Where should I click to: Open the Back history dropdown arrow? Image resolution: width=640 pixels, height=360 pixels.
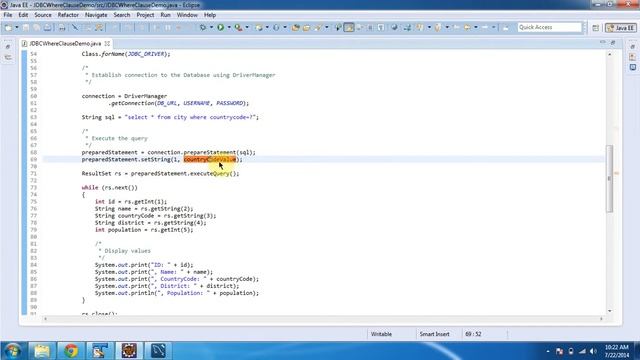tap(476, 28)
